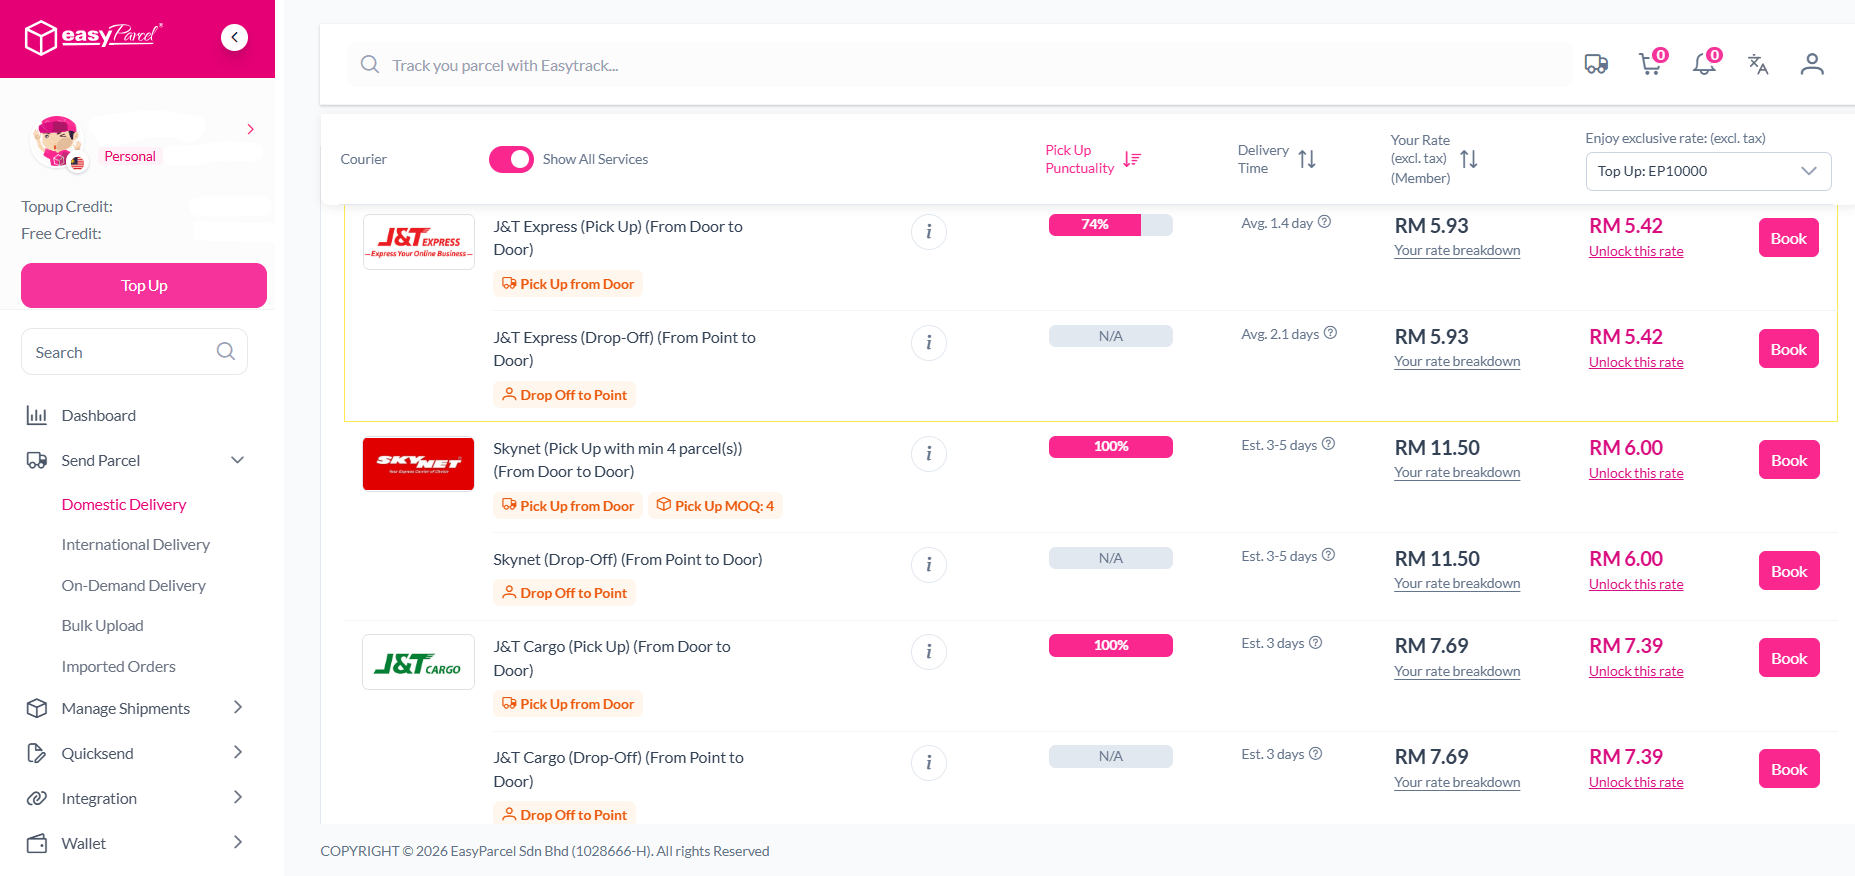Show info for Skynet (Drop-Off)
The width and height of the screenshot is (1855, 876).
click(x=929, y=565)
